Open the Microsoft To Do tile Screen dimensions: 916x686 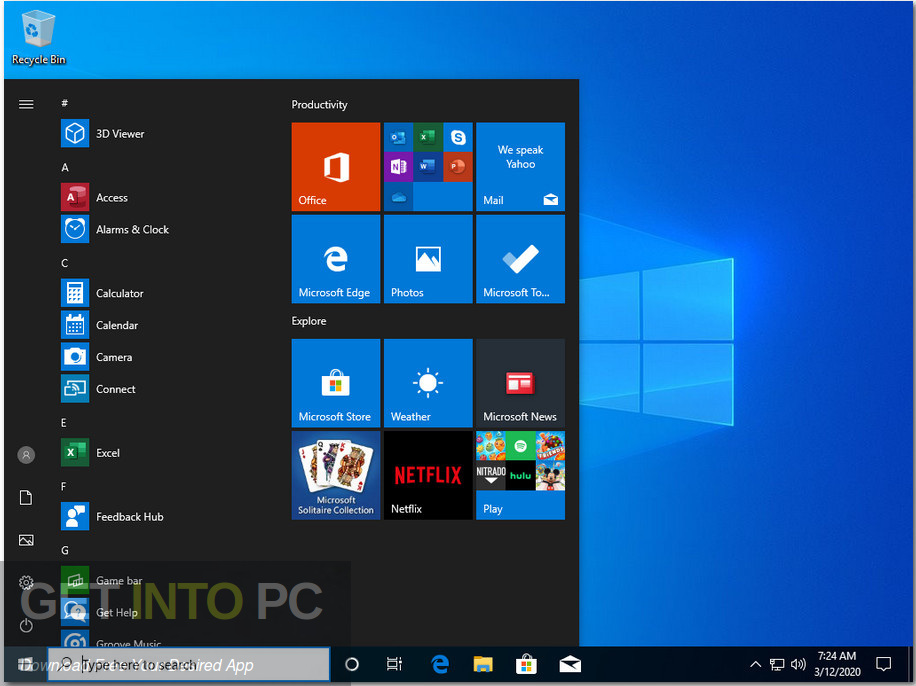521,259
